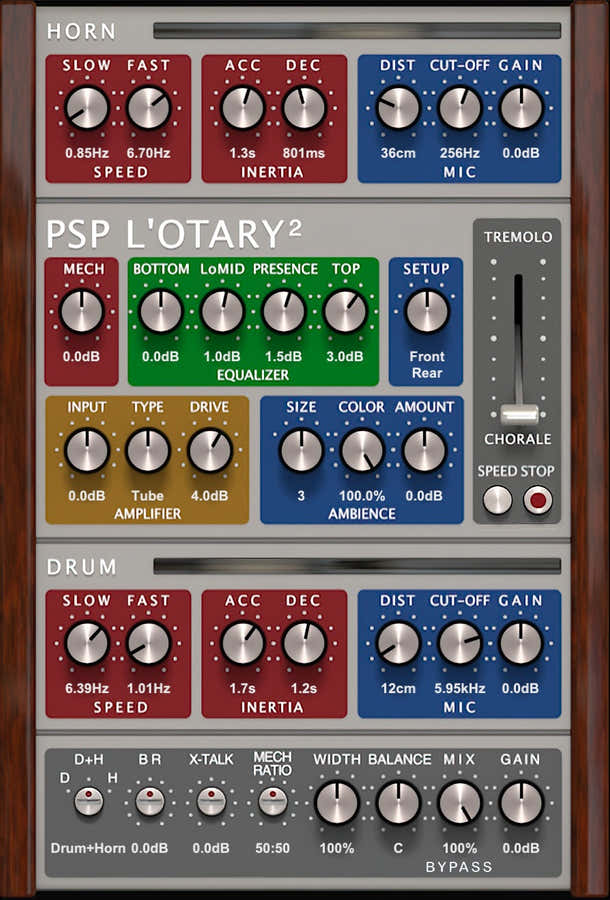Click the Tube amplifier type value
The height and width of the screenshot is (900, 610).
coord(147,495)
